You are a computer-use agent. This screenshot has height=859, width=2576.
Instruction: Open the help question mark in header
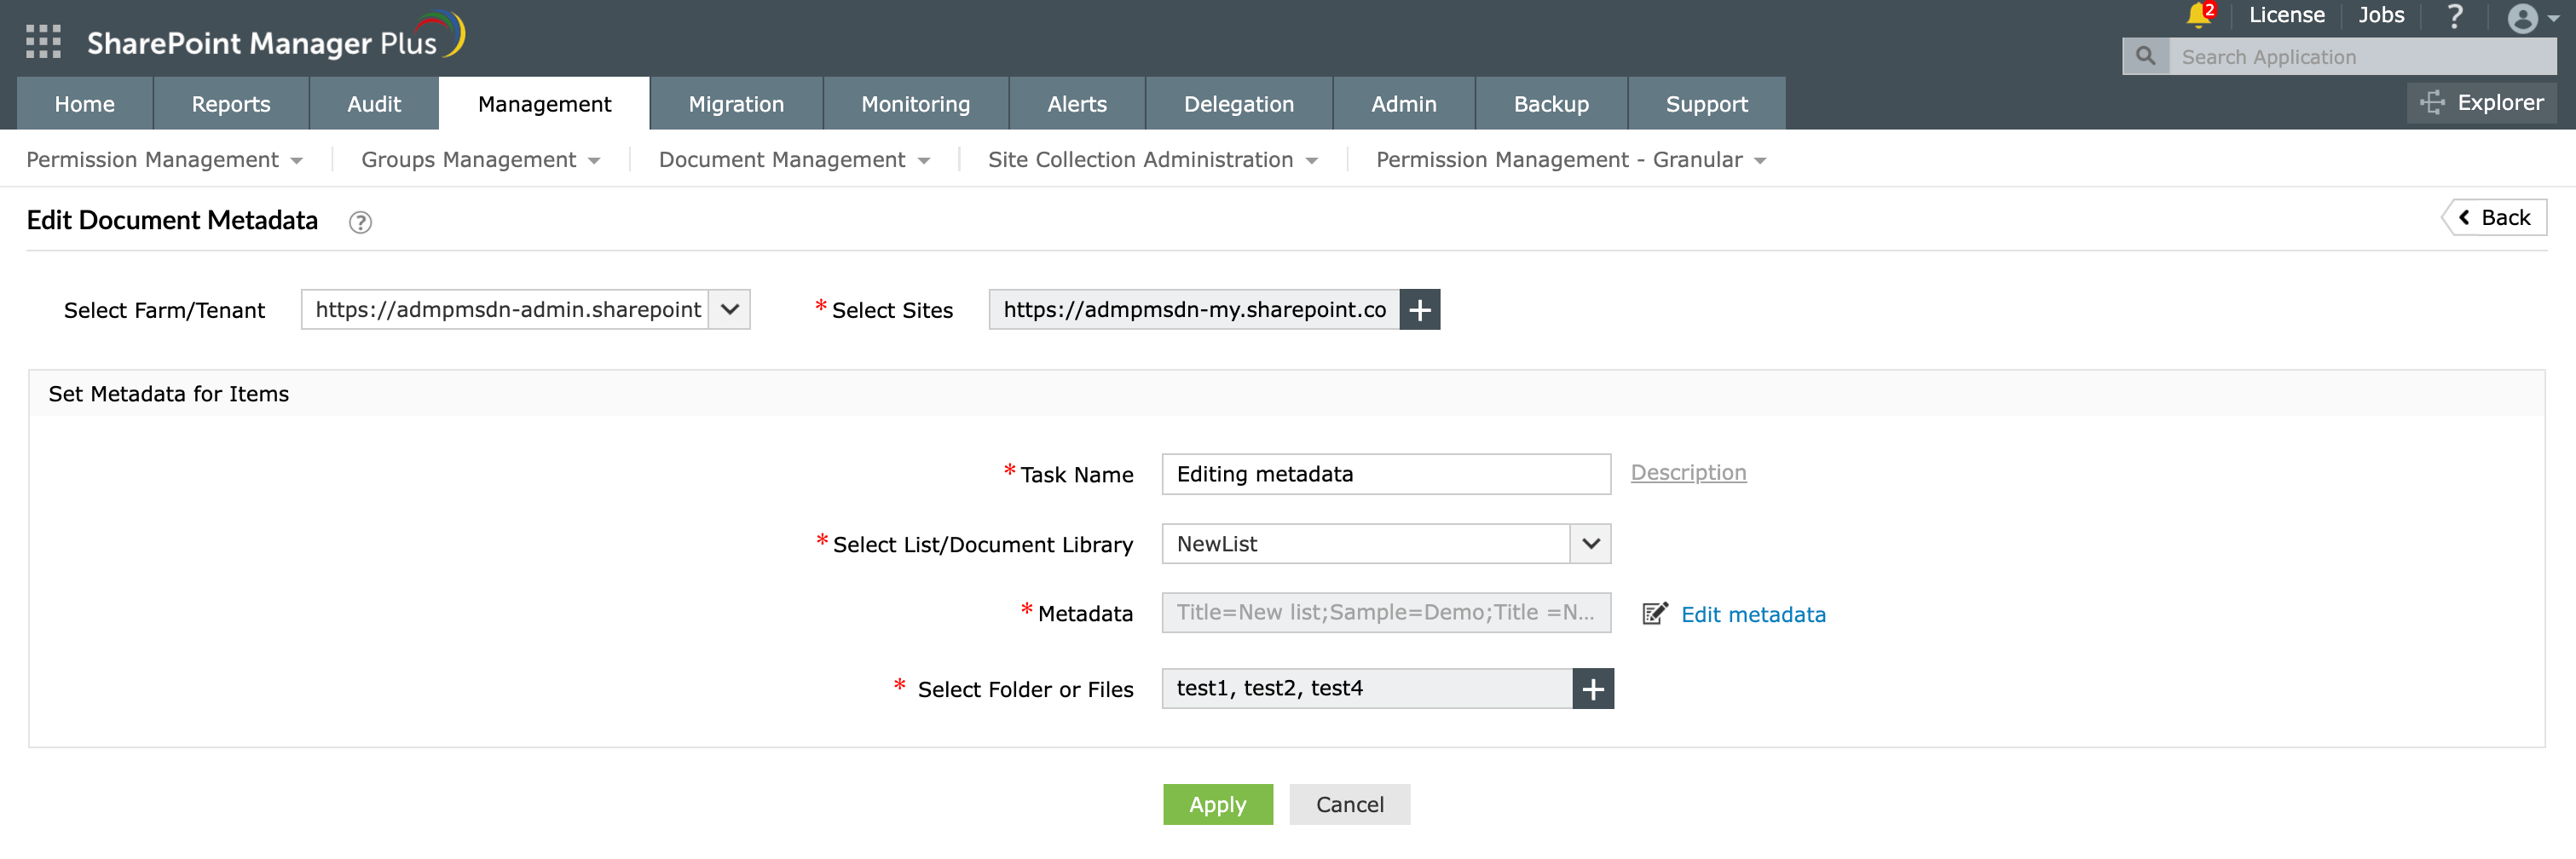2455,16
